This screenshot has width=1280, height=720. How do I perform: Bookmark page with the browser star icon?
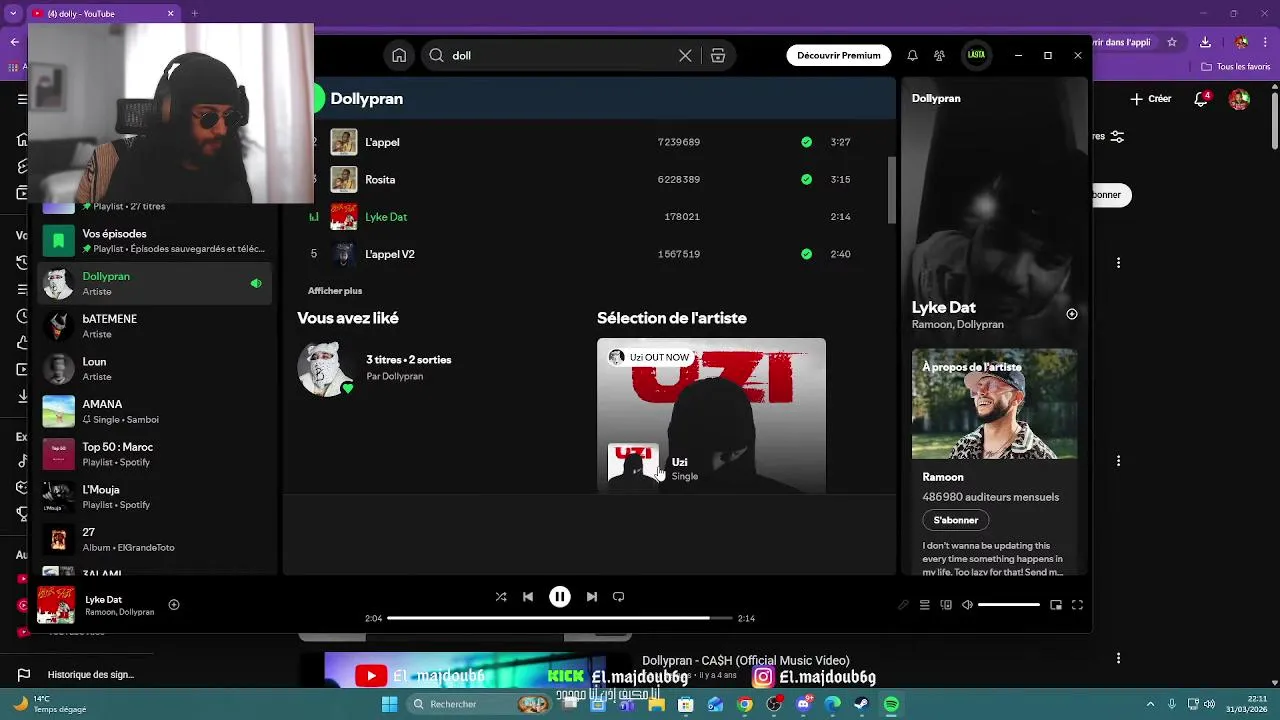(1172, 43)
